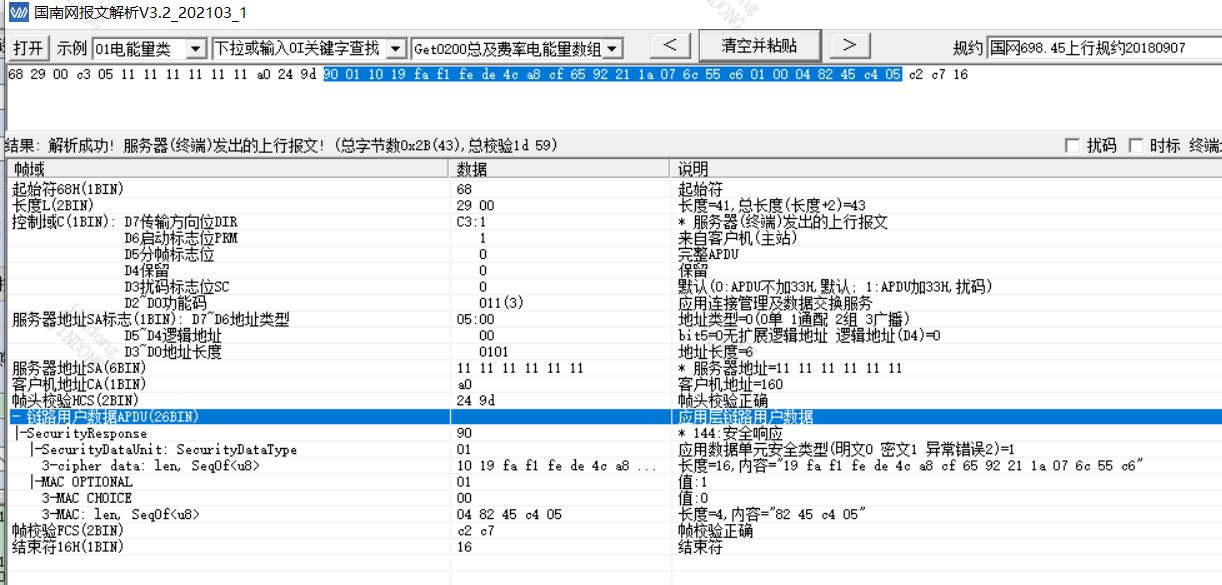Screen dimensions: 1222x585
Task: Click the description '* 服务器(终端)发出的上行报文'
Action: tap(783, 221)
